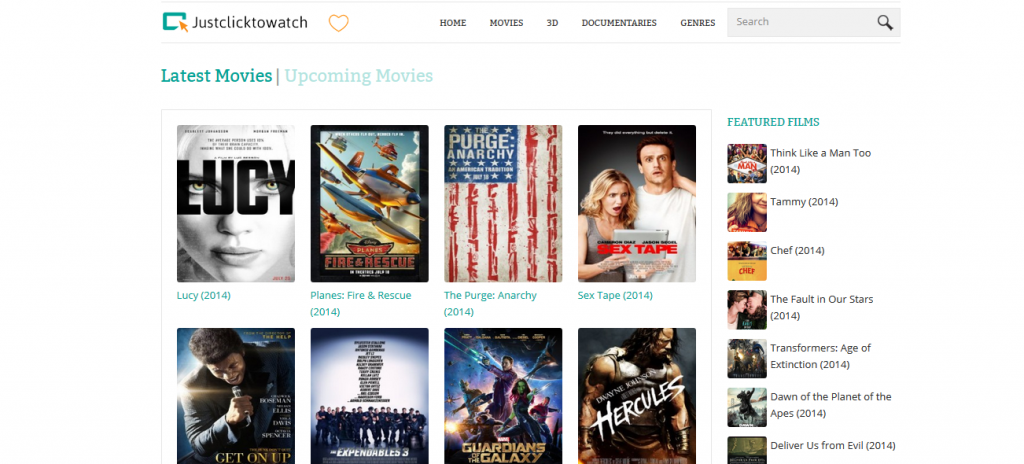Screen dimensions: 1024x464
Task: Open the Planes Fire & Rescue poster
Action: [370, 203]
